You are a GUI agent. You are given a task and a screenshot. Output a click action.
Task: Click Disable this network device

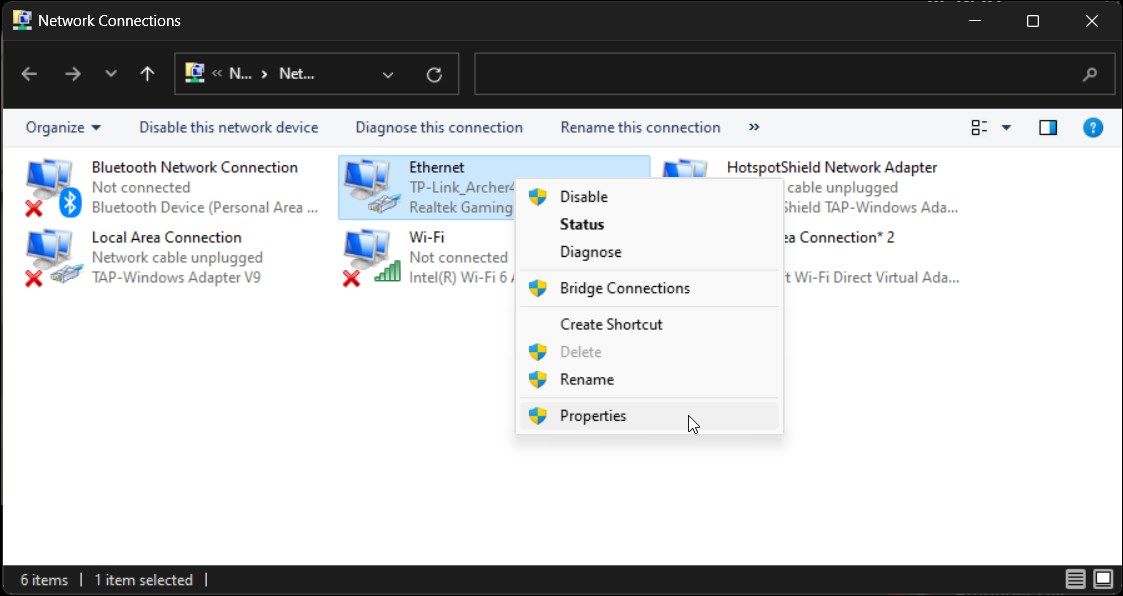click(x=228, y=127)
